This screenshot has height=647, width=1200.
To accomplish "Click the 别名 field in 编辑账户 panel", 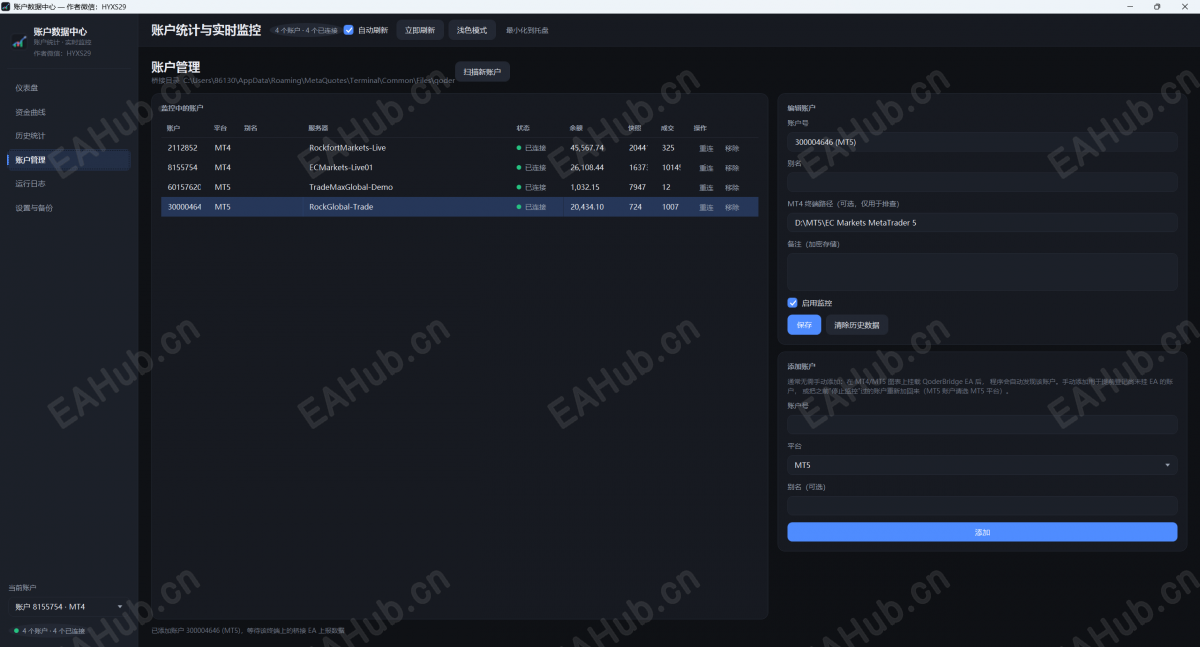I will point(982,182).
